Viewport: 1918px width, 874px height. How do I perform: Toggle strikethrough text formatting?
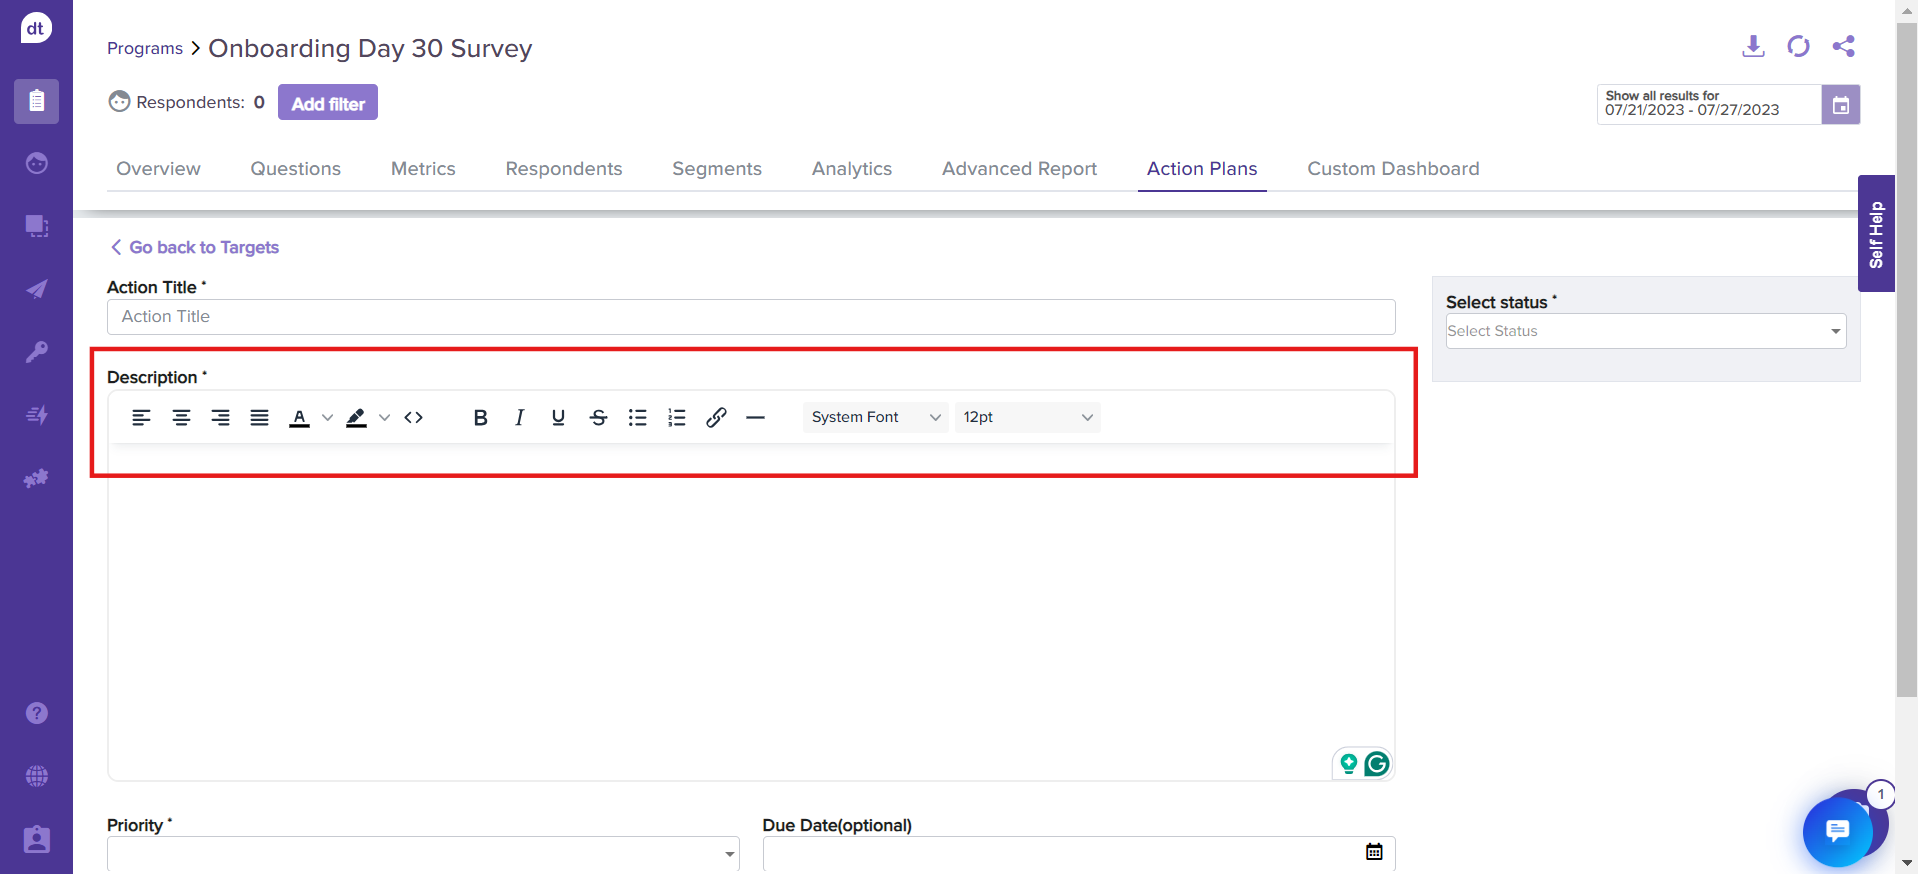598,418
